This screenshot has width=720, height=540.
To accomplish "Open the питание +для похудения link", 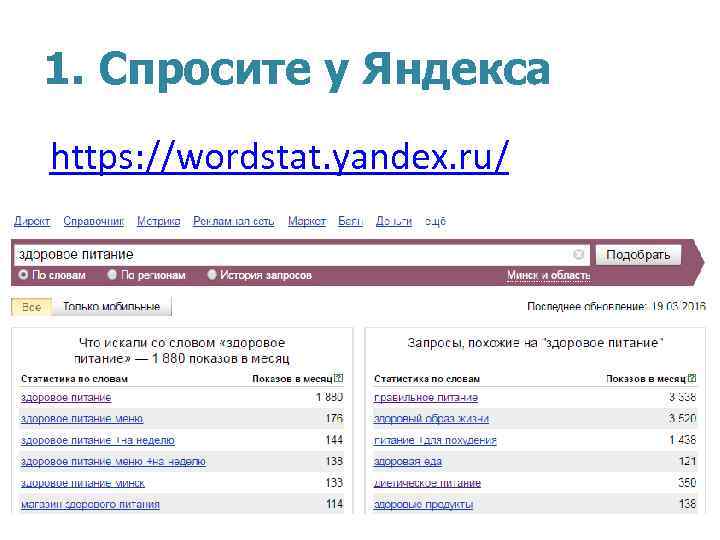I will [x=435, y=440].
